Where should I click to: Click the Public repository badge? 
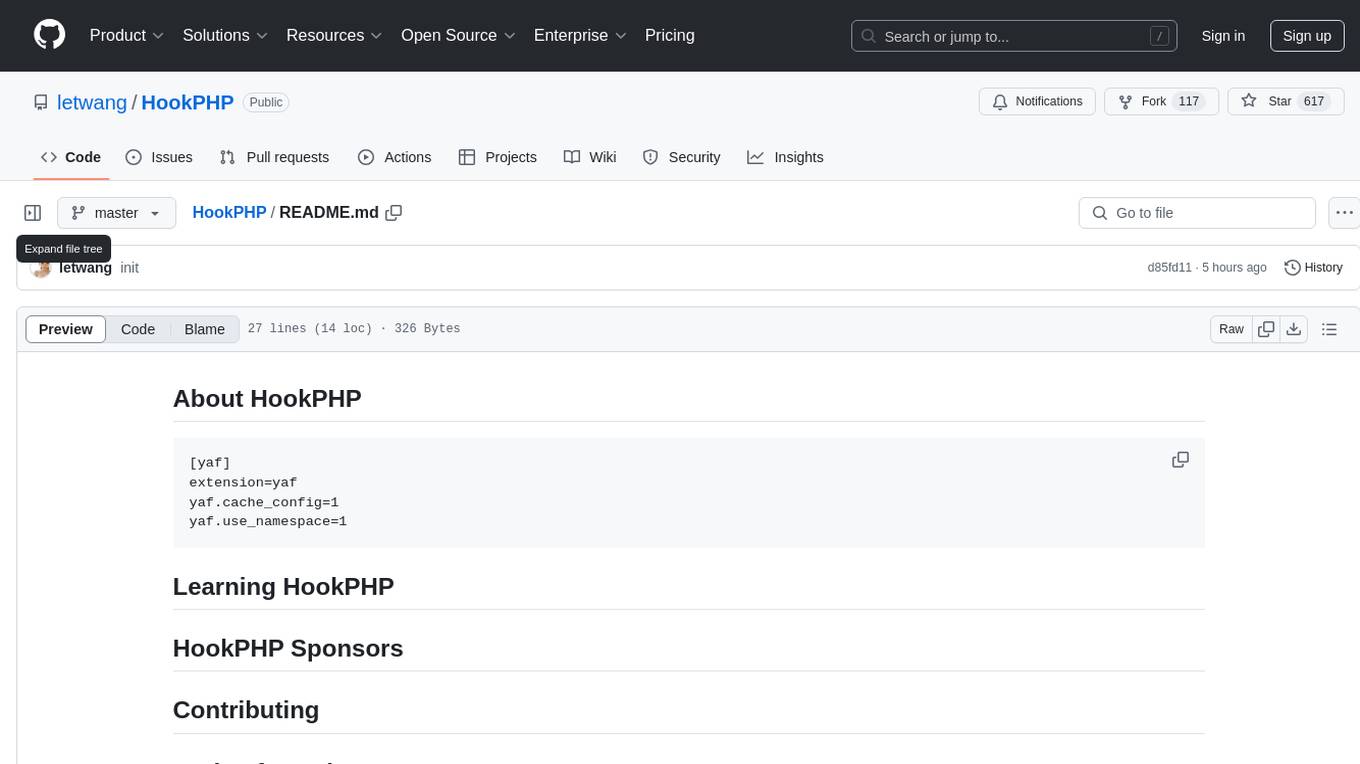pos(266,102)
